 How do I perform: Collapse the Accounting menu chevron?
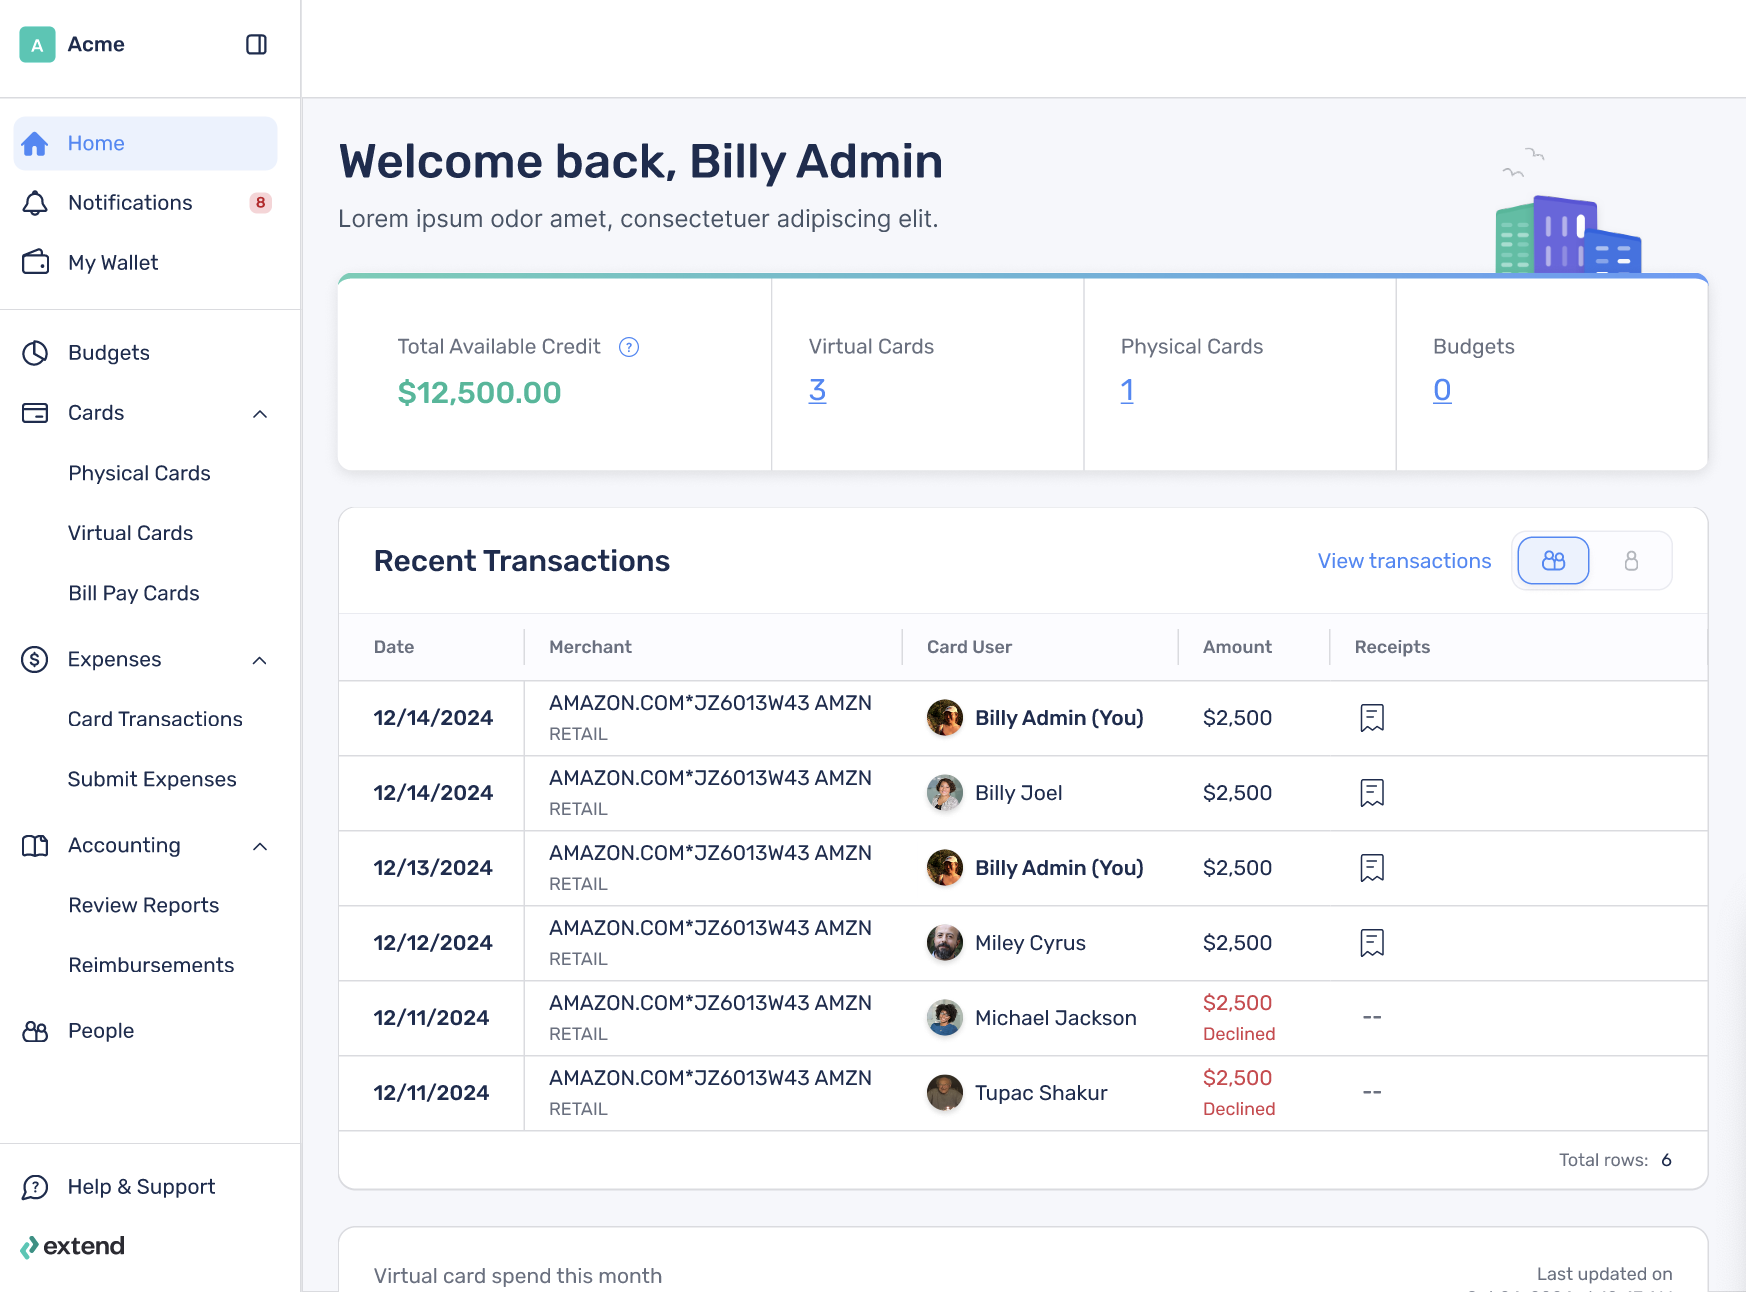pyautogui.click(x=260, y=846)
